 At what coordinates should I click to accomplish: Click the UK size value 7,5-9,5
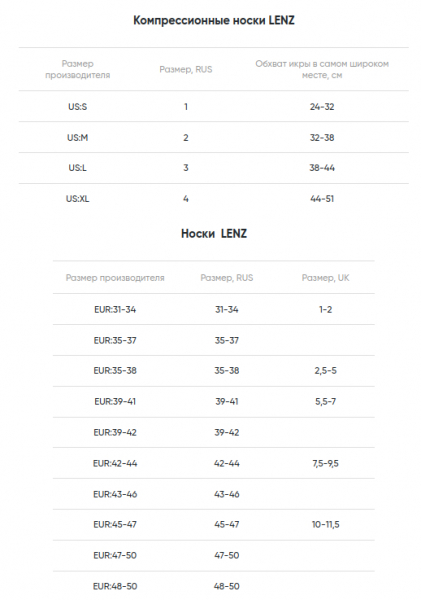click(325, 463)
